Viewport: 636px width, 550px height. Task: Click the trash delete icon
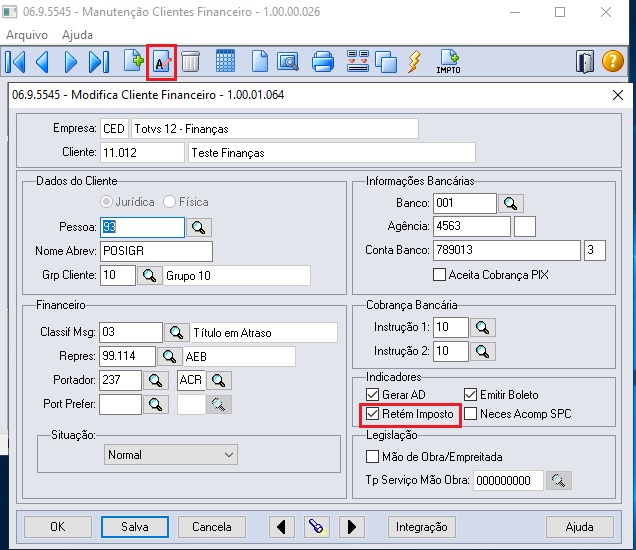pyautogui.click(x=190, y=62)
